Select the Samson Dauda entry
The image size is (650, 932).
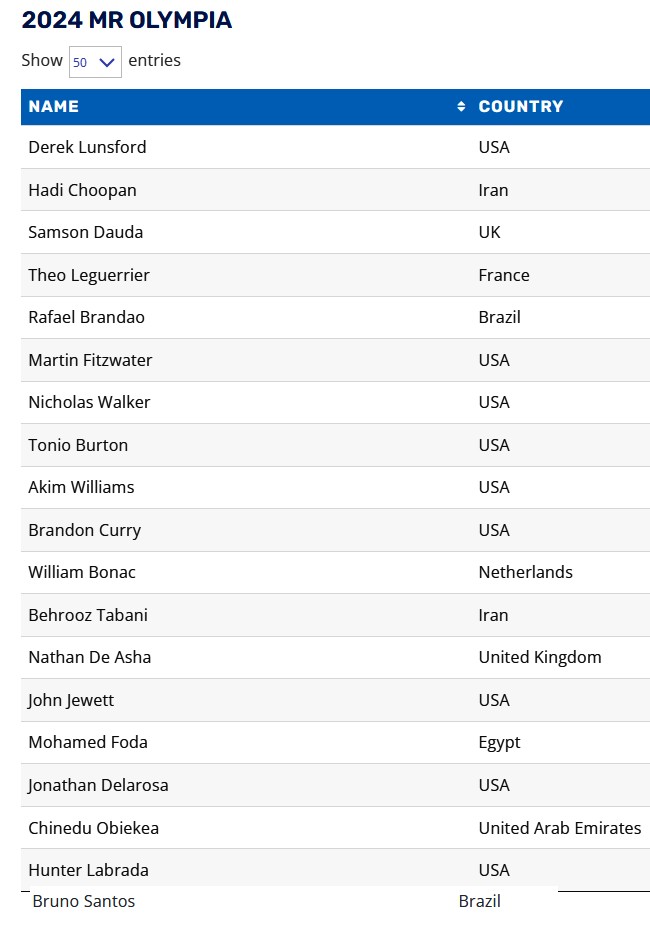(x=85, y=232)
